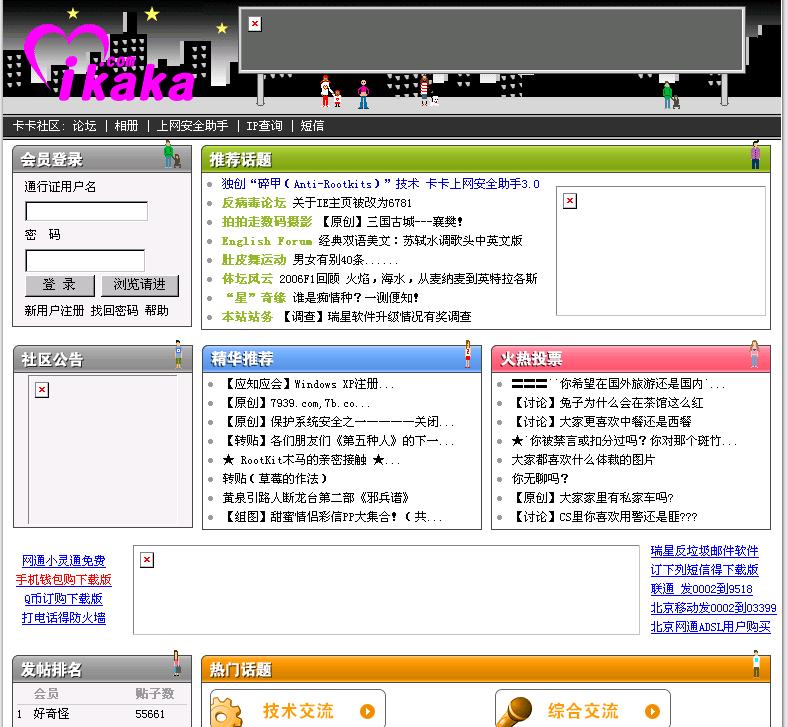Image resolution: width=788 pixels, height=727 pixels.
Task: Open topic 关于IE主页被改为6781
Action: [x=352, y=202]
